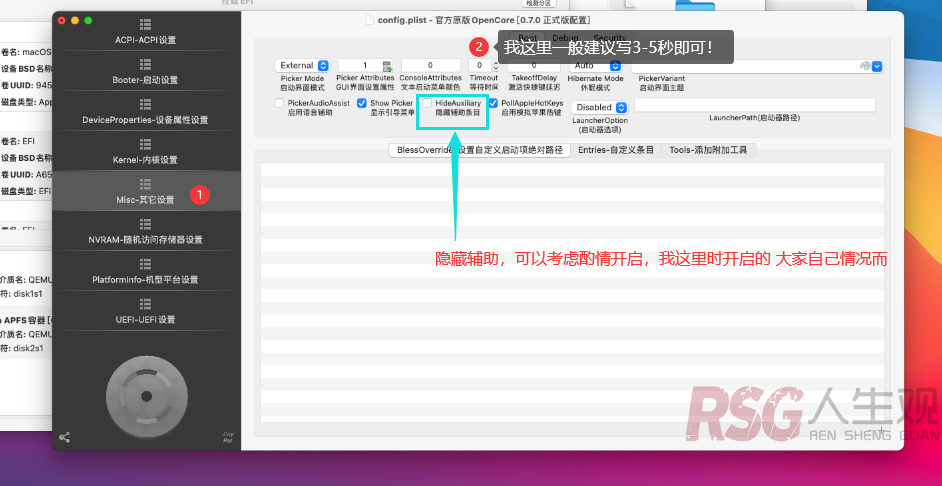The image size is (942, 486).
Task: Switch to the Entries-自定义条目 tab
Action: coord(616,150)
